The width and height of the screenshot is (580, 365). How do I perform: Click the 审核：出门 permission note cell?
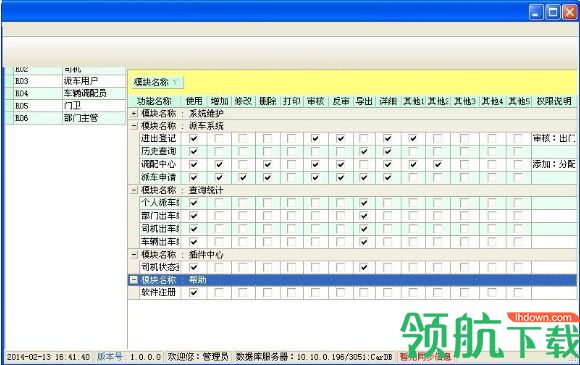[x=554, y=138]
